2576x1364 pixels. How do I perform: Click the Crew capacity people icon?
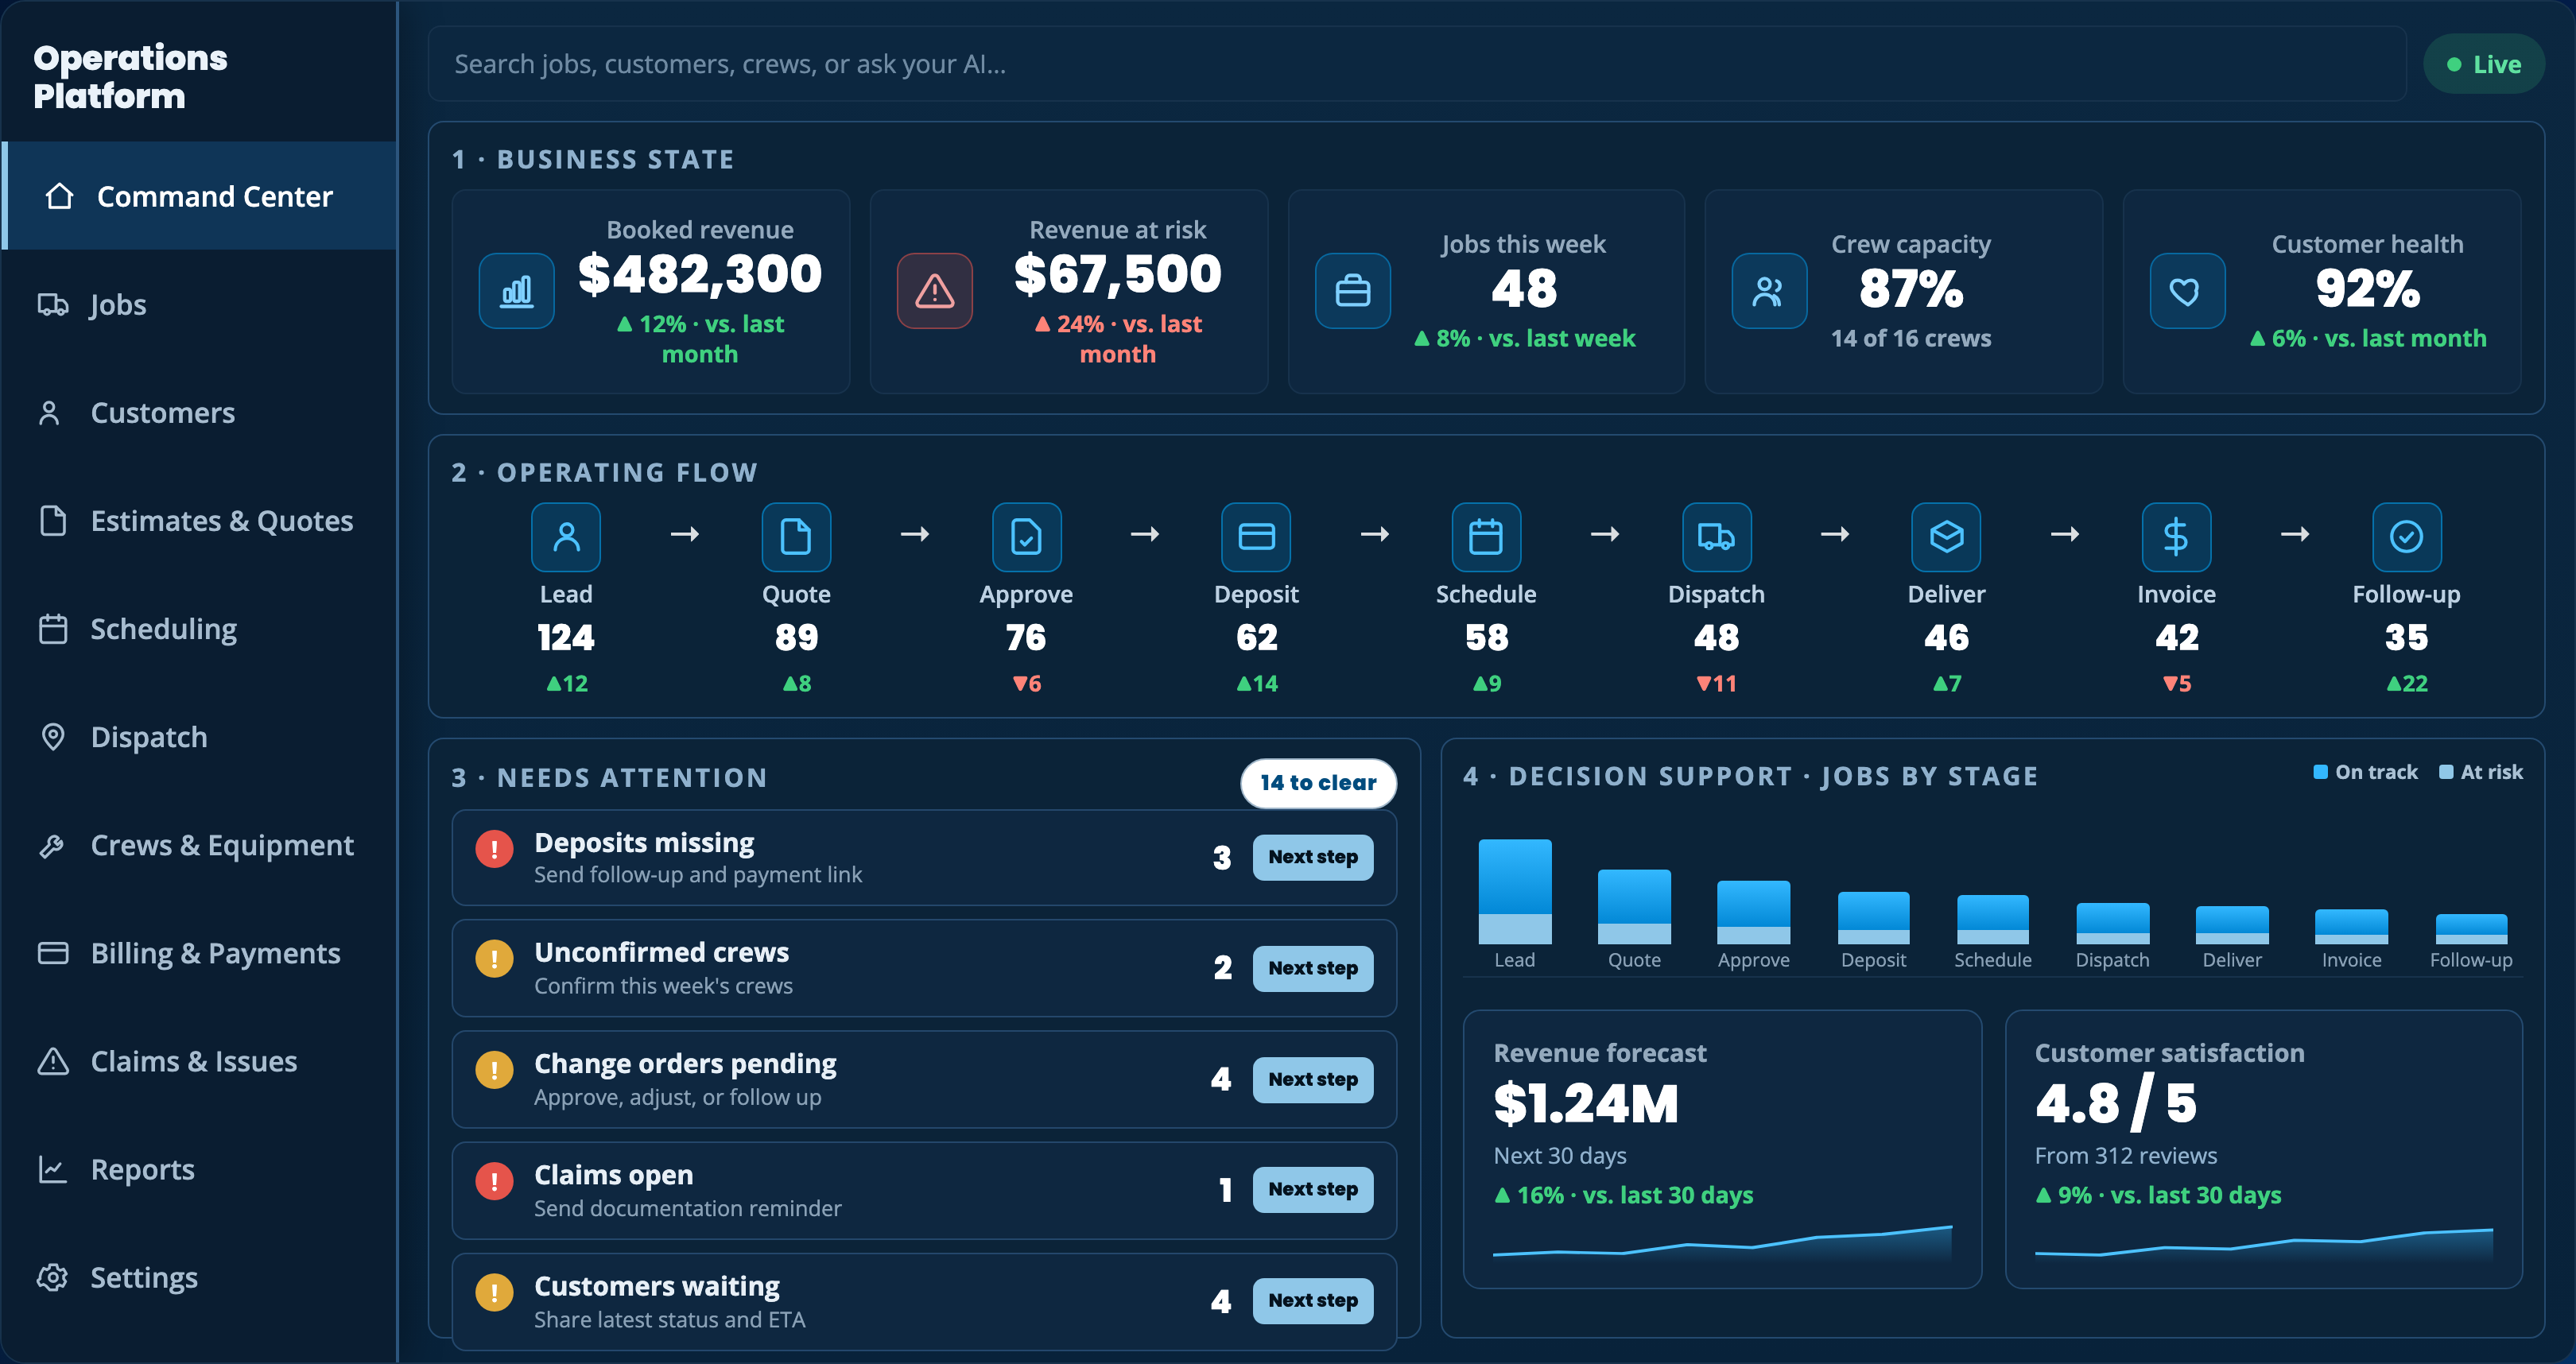tap(1769, 291)
